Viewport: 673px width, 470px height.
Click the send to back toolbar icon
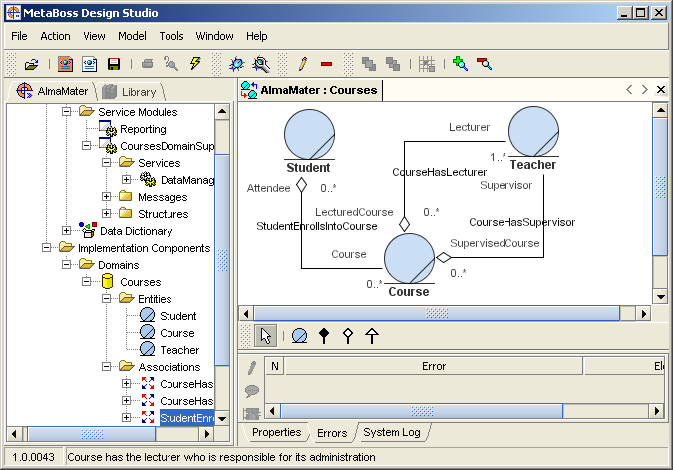(393, 64)
